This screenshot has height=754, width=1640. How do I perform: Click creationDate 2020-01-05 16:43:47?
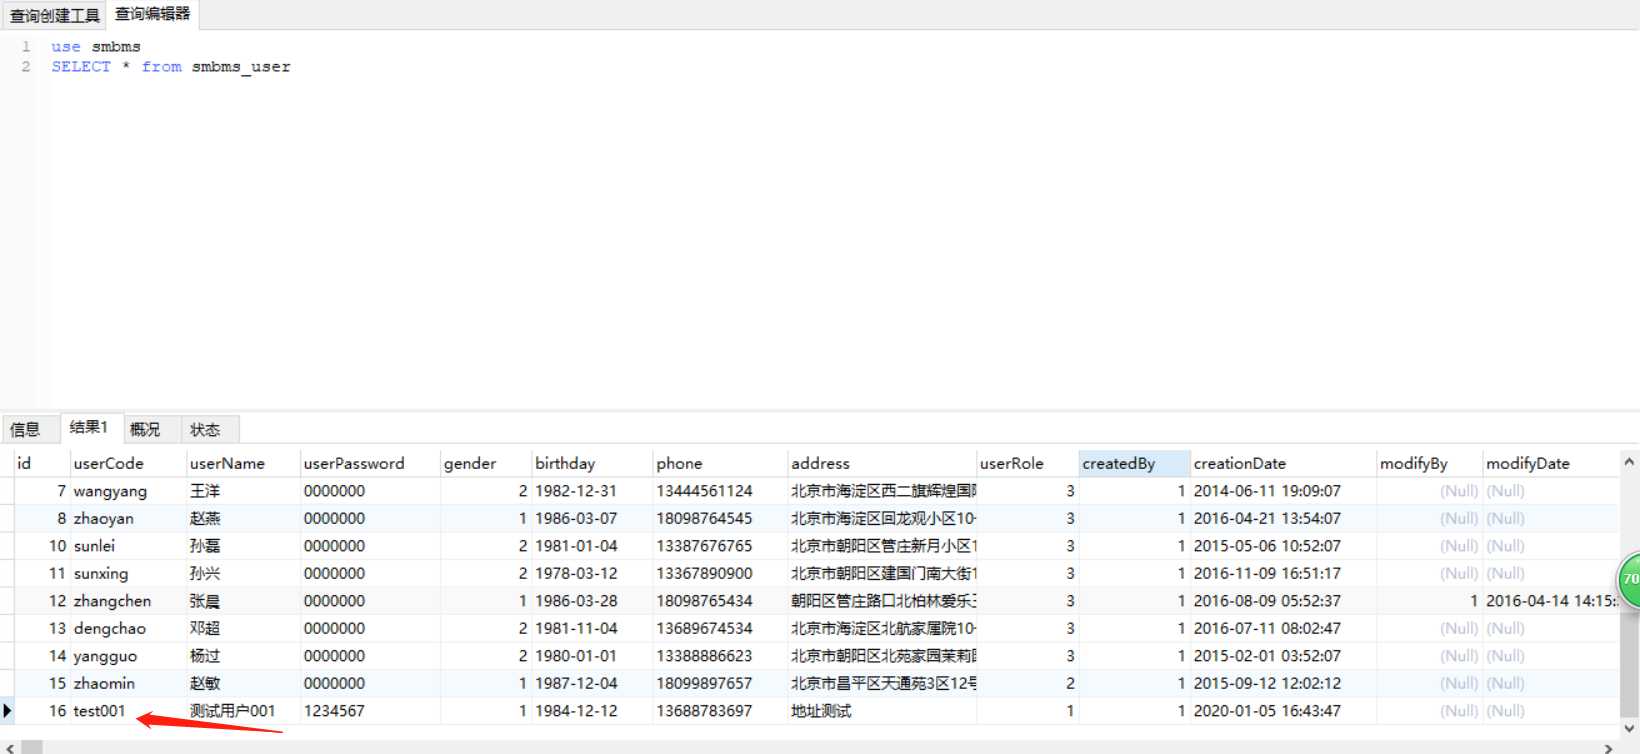[1283, 711]
